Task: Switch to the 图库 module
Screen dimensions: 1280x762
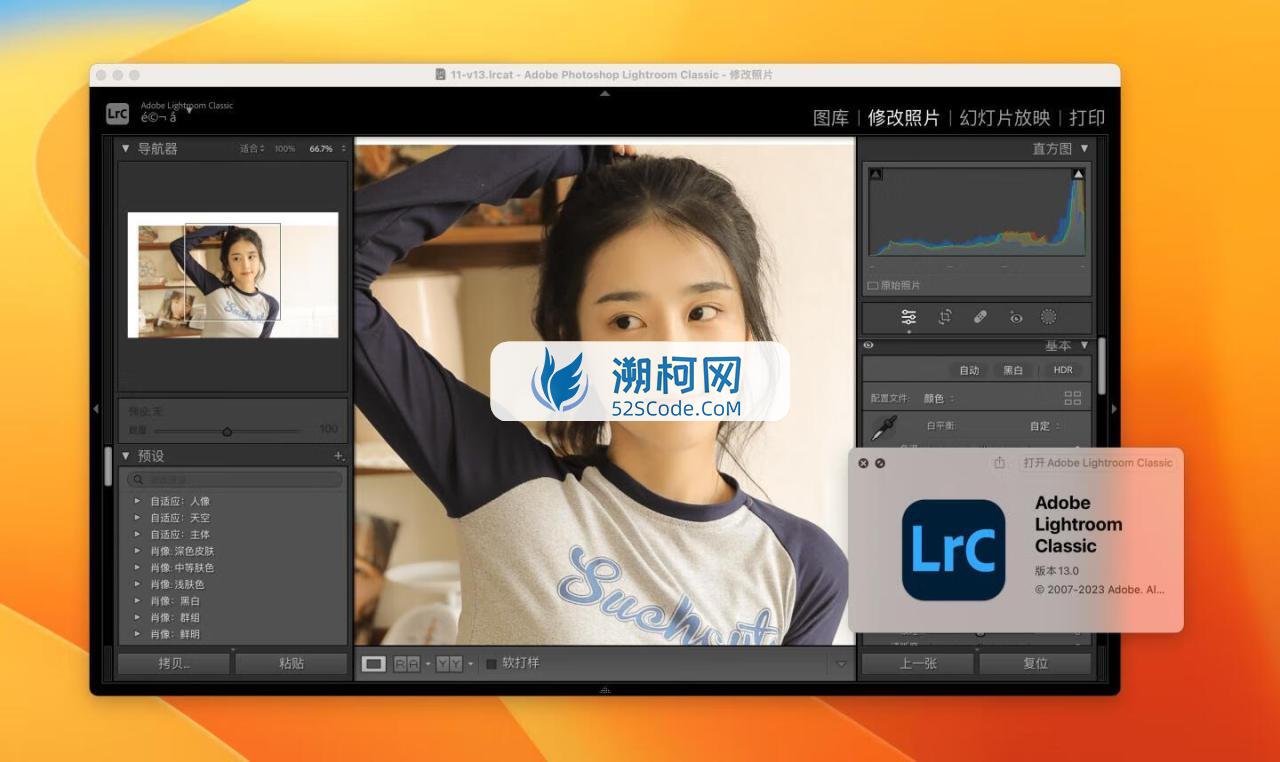Action: pyautogui.click(x=831, y=118)
